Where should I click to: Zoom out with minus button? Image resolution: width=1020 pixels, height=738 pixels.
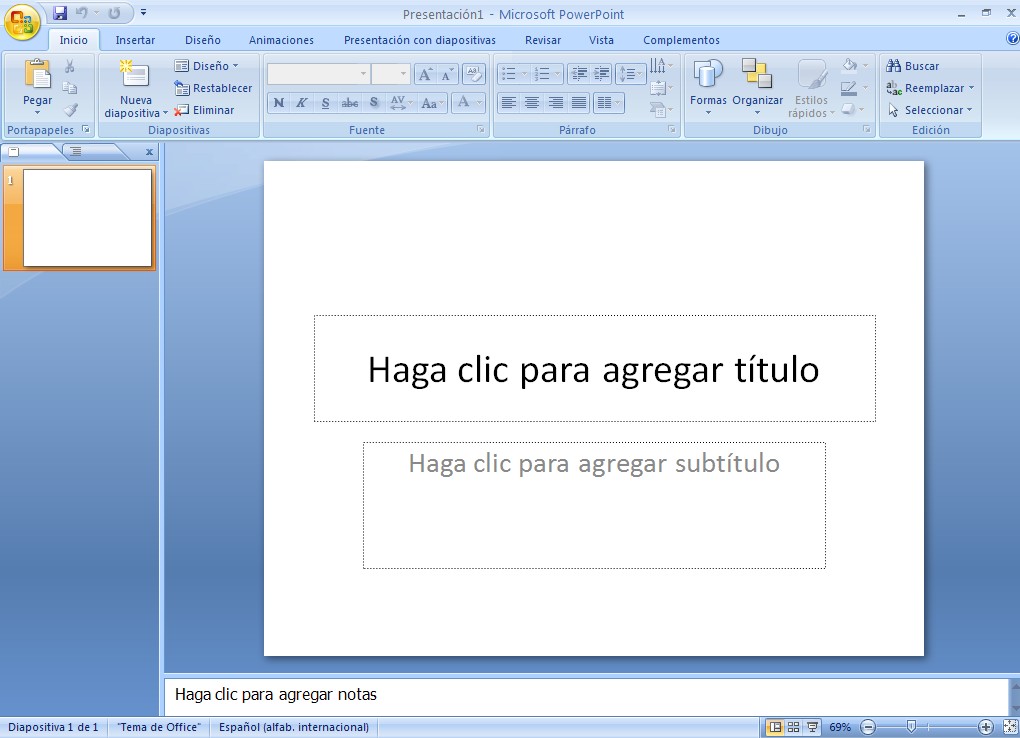click(x=868, y=727)
